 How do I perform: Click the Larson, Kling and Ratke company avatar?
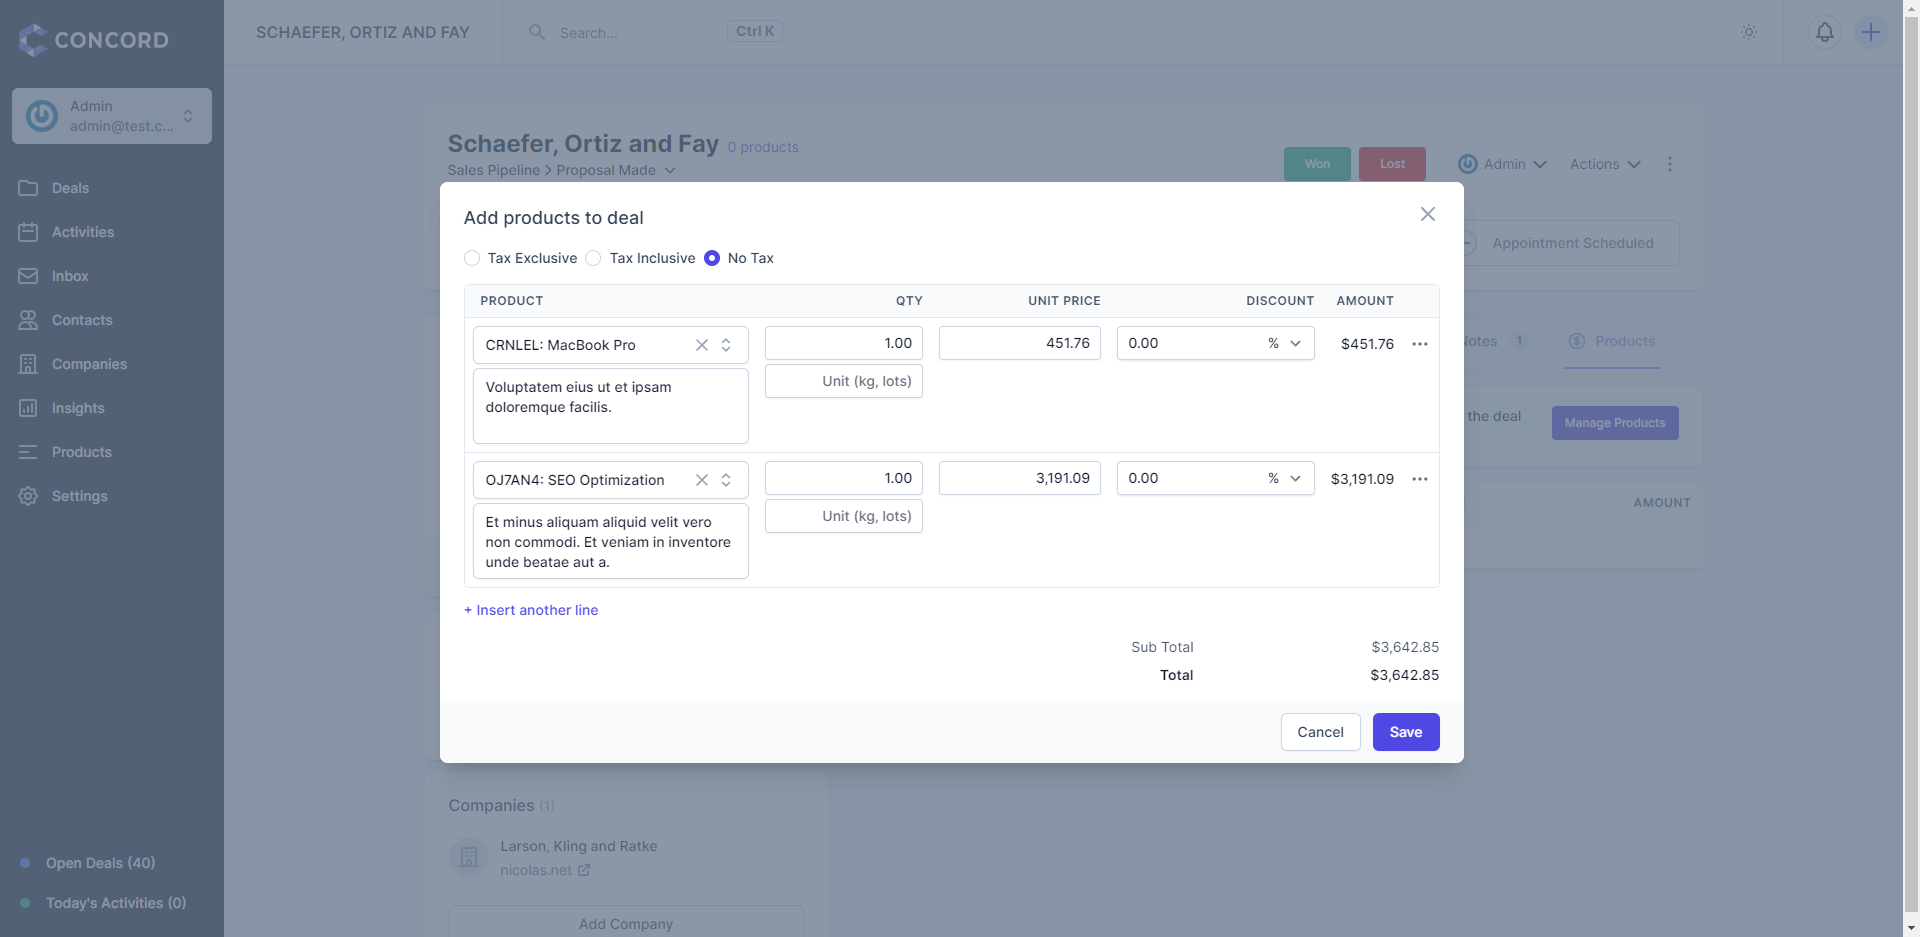[469, 857]
